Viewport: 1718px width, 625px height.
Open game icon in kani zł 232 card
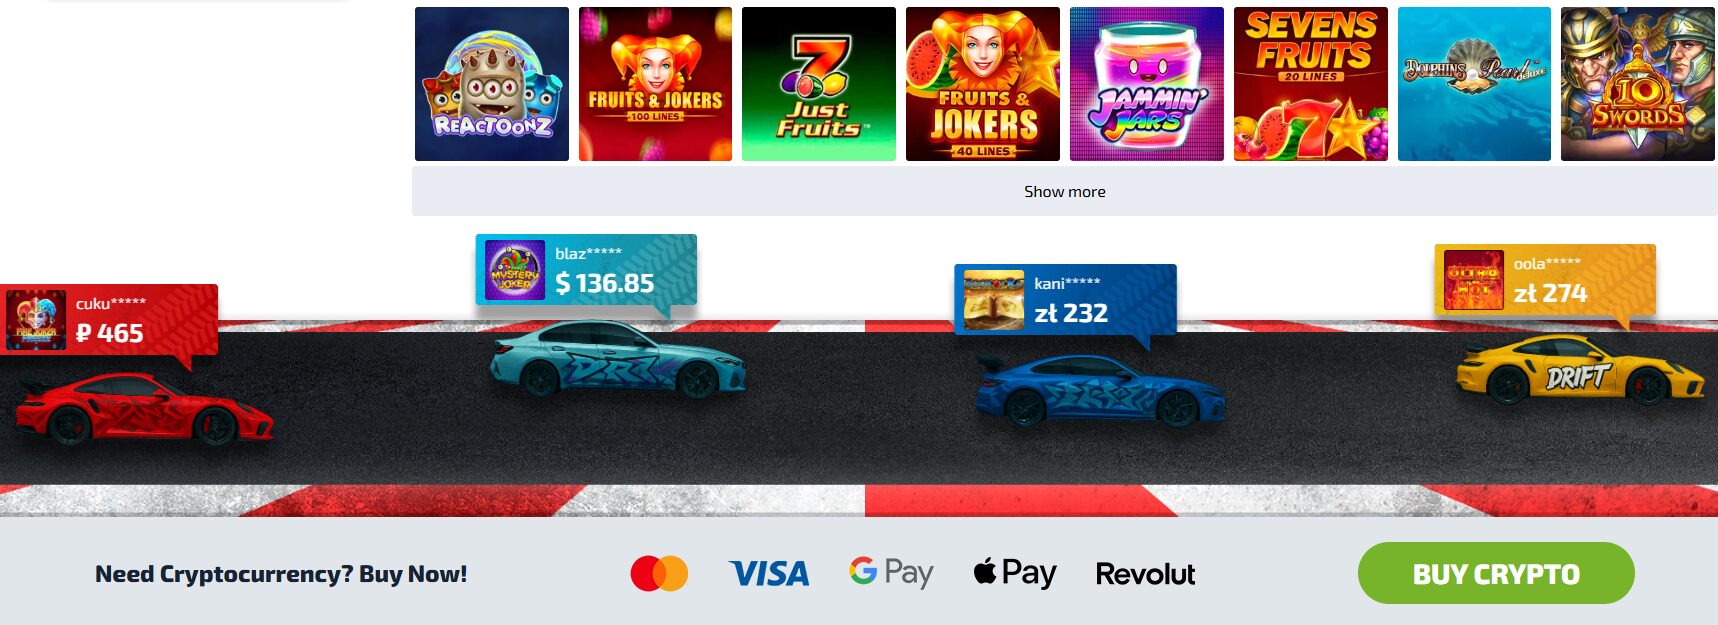pos(994,300)
